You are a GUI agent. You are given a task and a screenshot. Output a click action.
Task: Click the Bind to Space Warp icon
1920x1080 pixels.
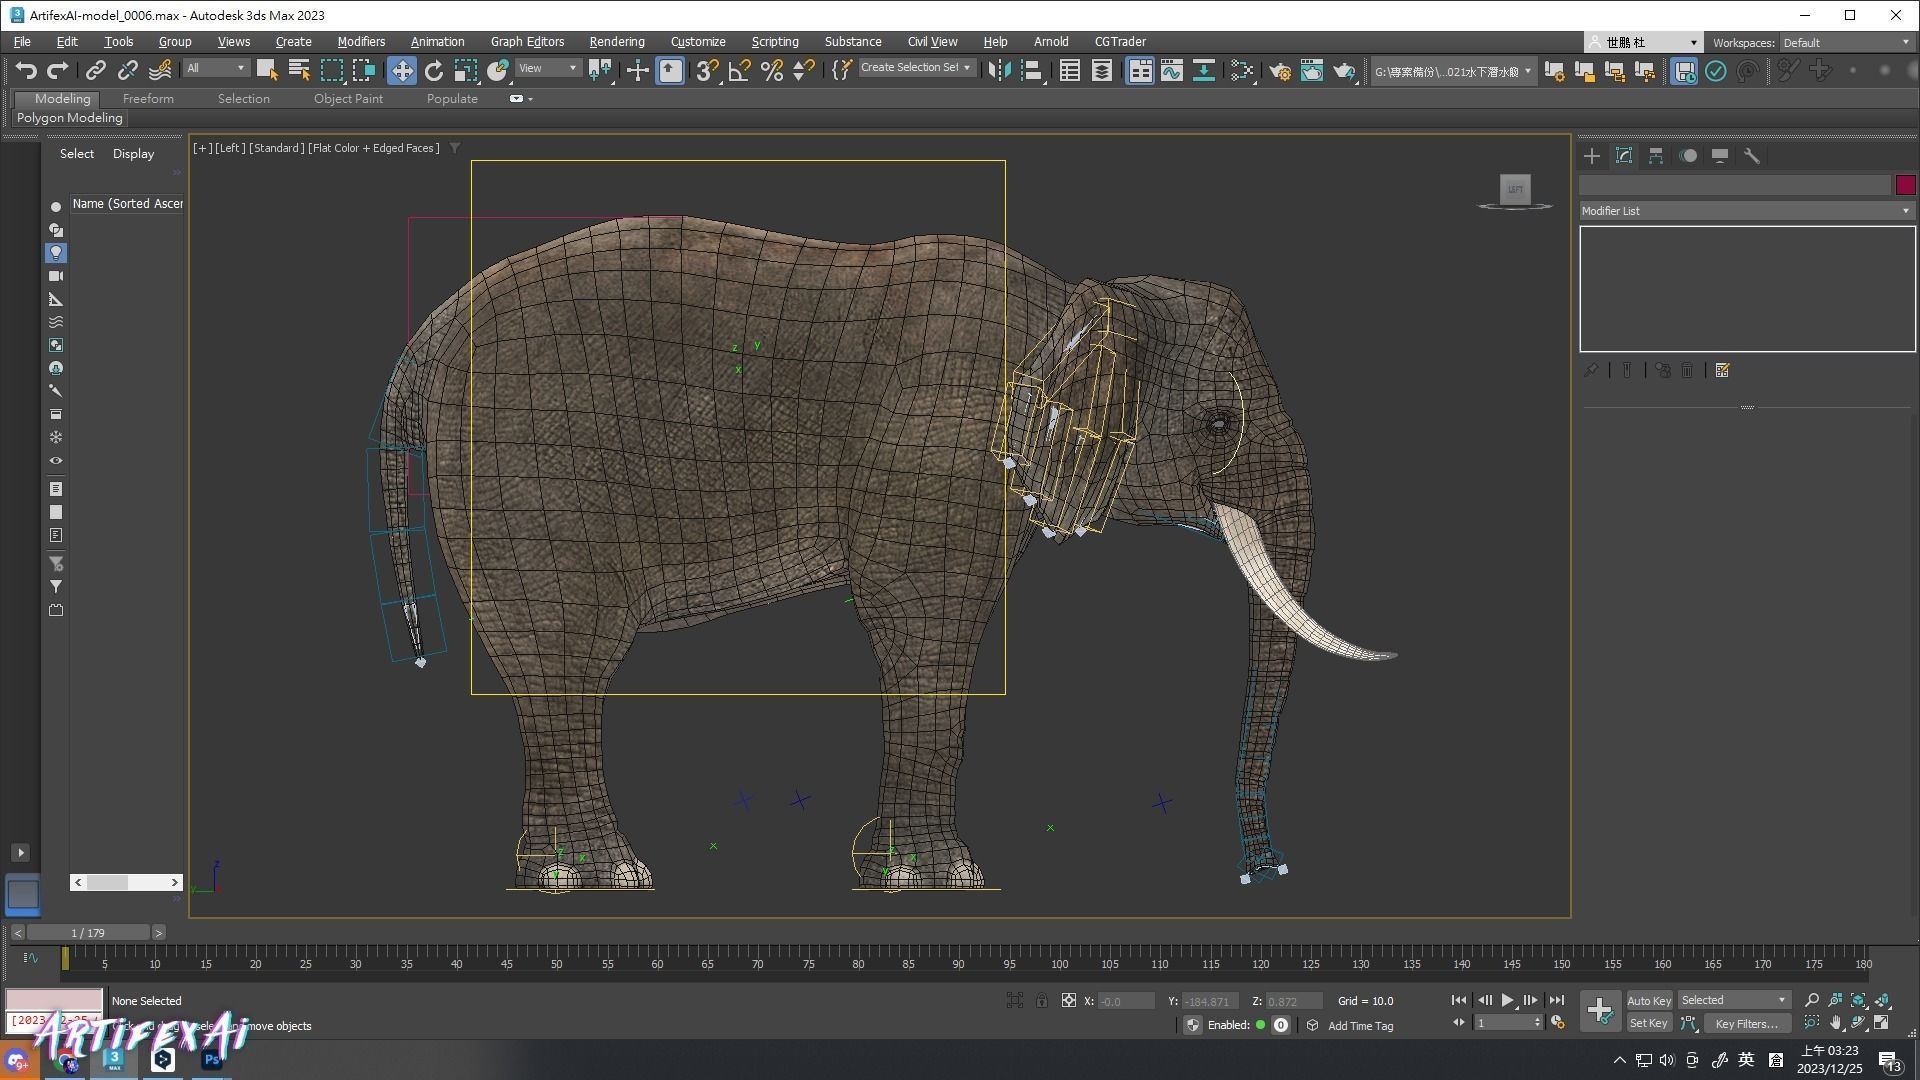pyautogui.click(x=160, y=70)
